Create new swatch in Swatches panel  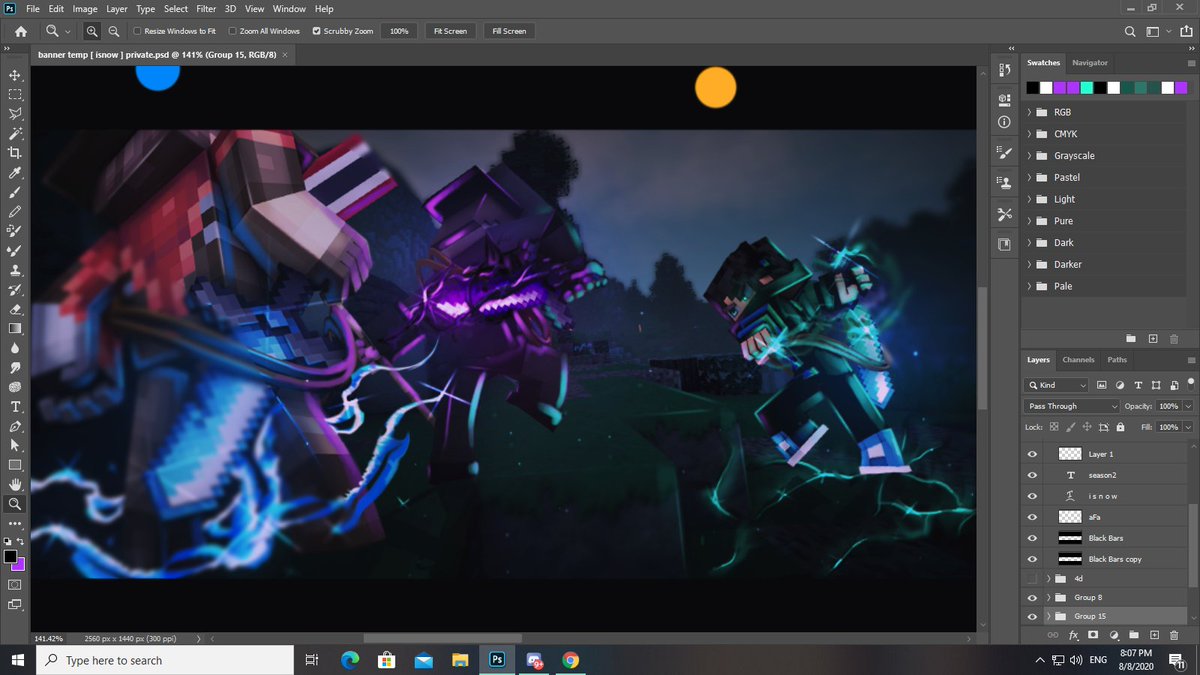pos(1153,339)
